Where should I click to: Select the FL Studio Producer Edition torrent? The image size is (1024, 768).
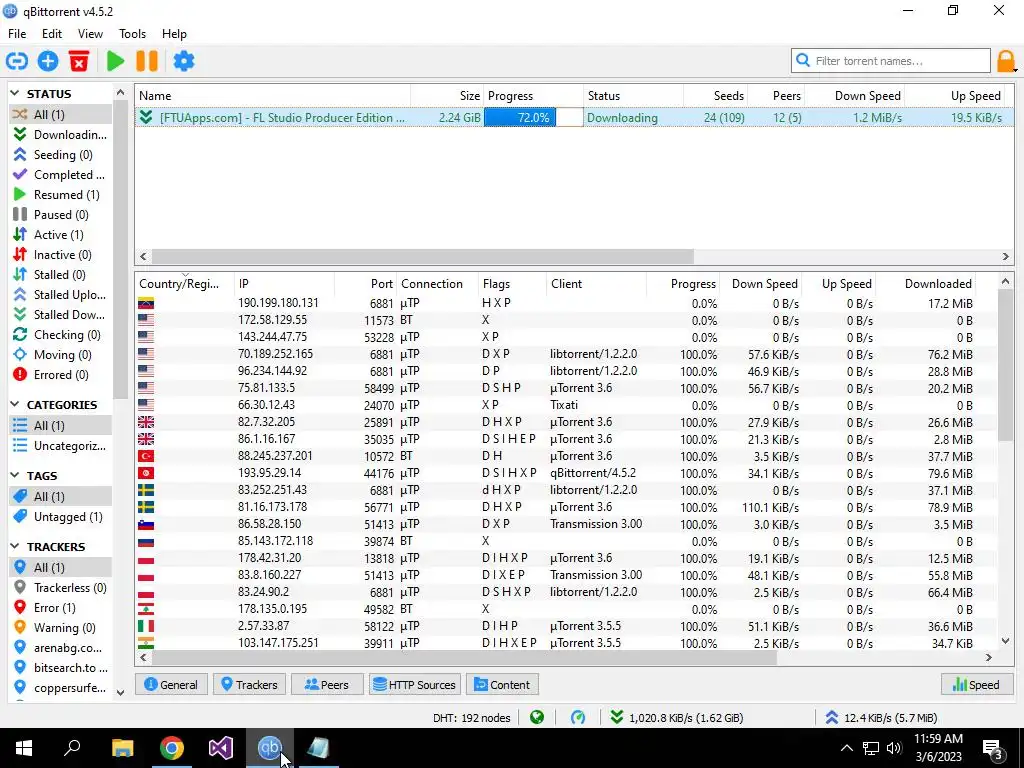point(574,118)
